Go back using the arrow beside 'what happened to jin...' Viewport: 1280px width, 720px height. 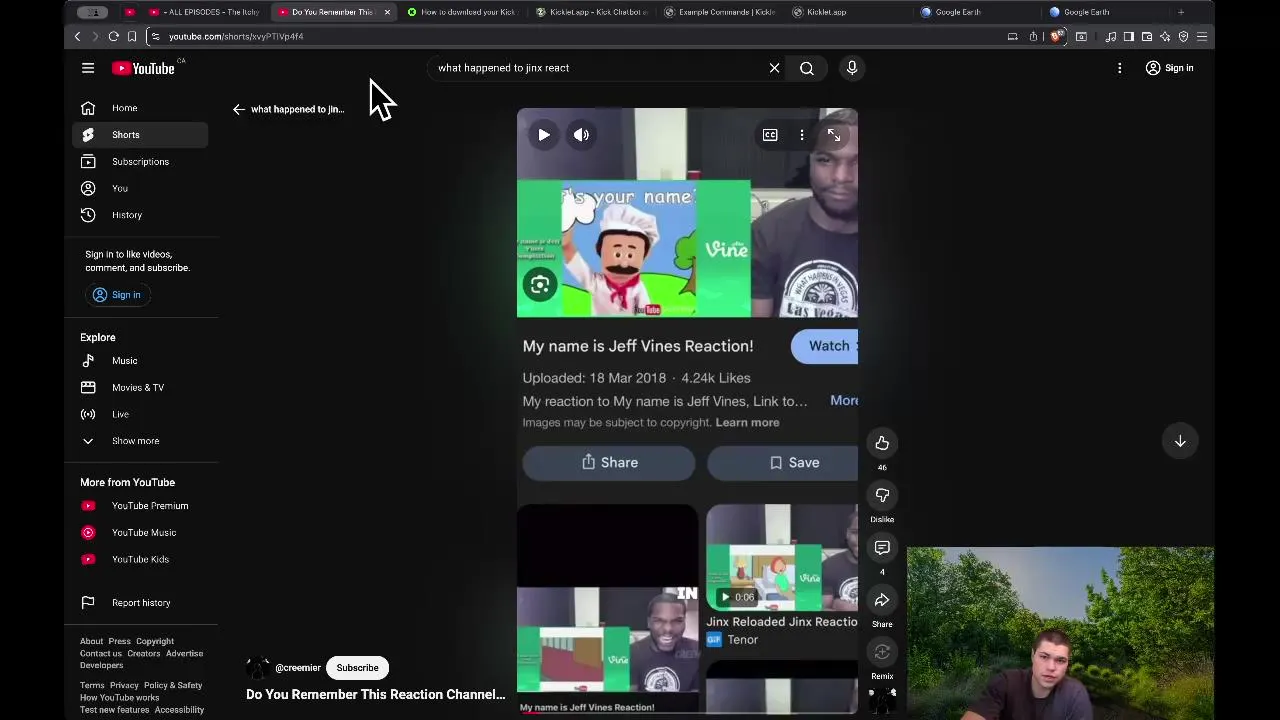pyautogui.click(x=239, y=109)
